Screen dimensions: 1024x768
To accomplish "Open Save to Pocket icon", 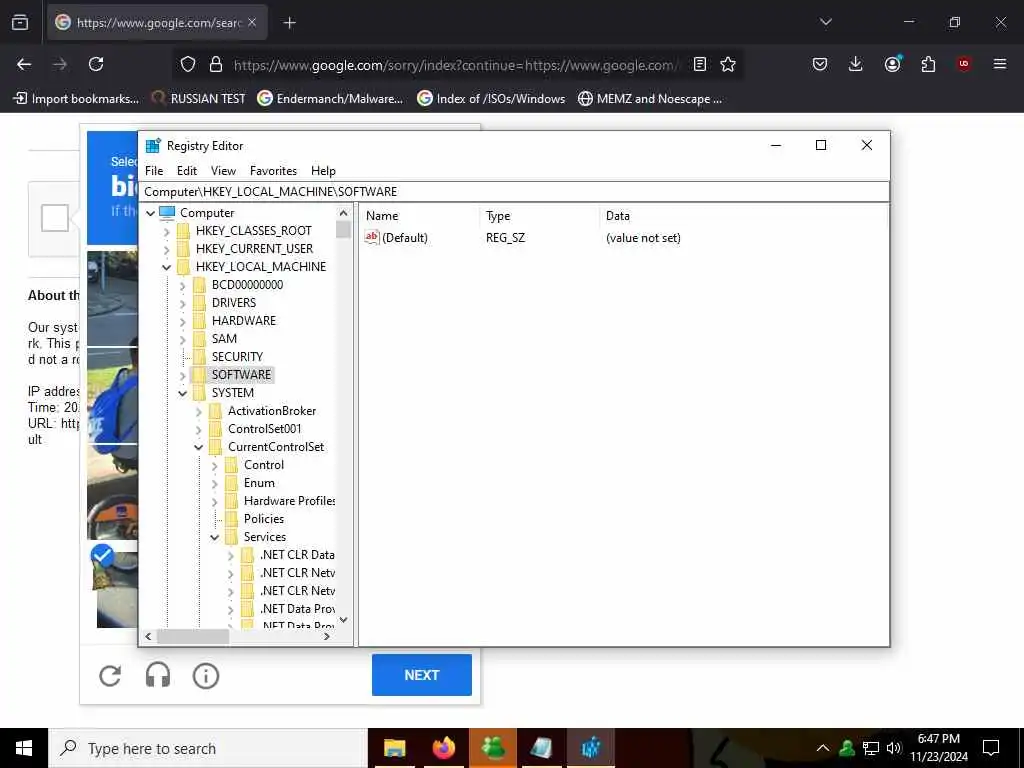I will pyautogui.click(x=820, y=64).
